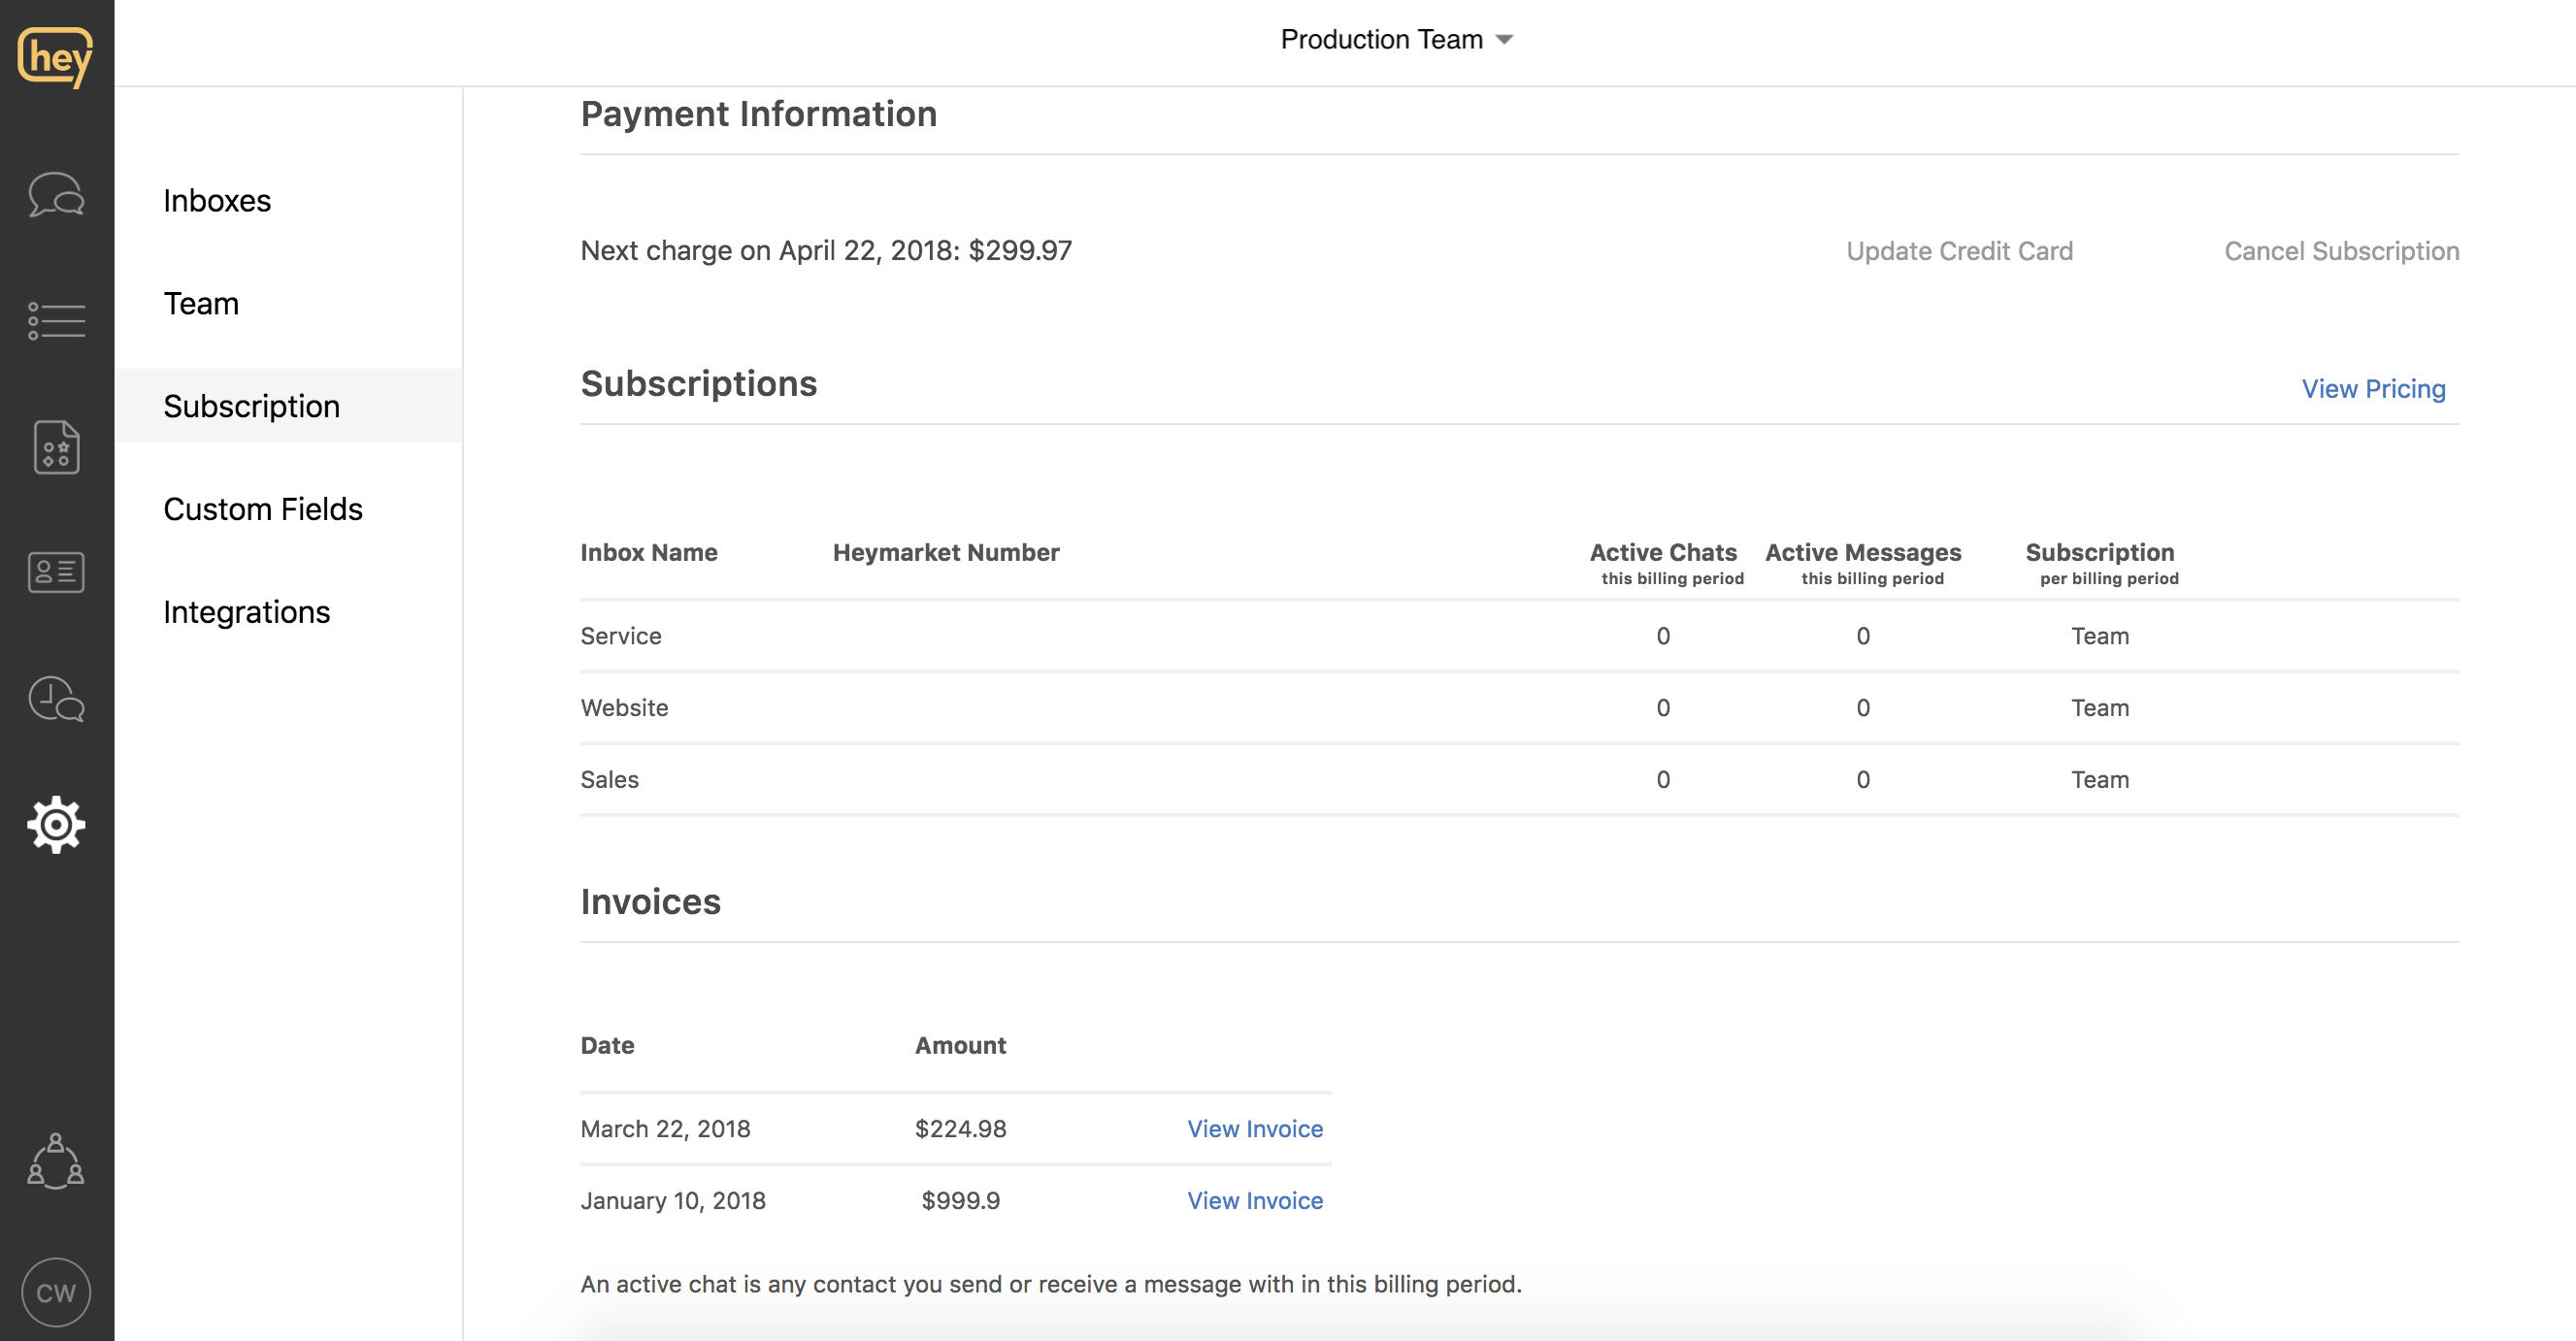2576x1341 pixels.
Task: Go to Team settings
Action: [201, 304]
